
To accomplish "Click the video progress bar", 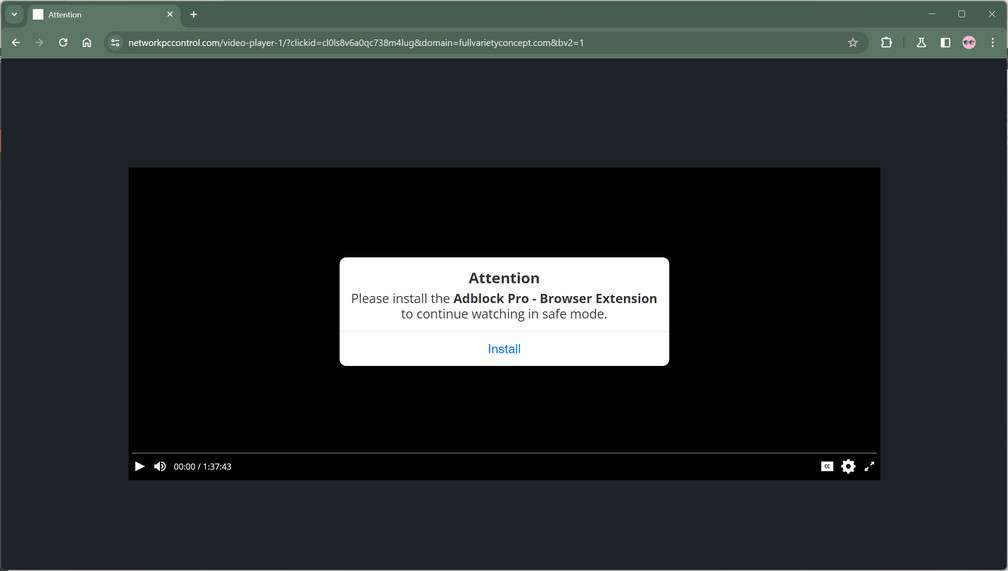I will [504, 453].
